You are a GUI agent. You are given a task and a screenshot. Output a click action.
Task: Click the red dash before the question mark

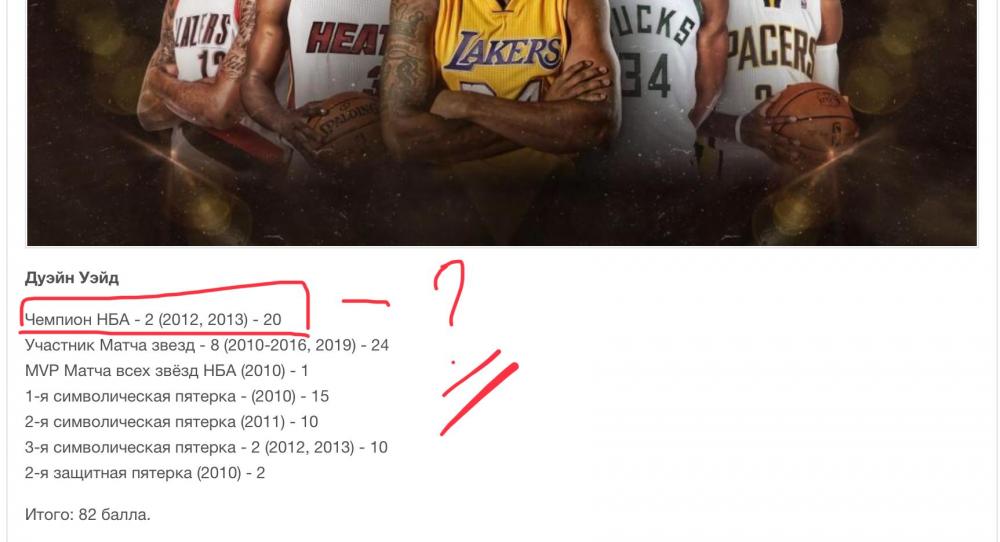[x=365, y=302]
